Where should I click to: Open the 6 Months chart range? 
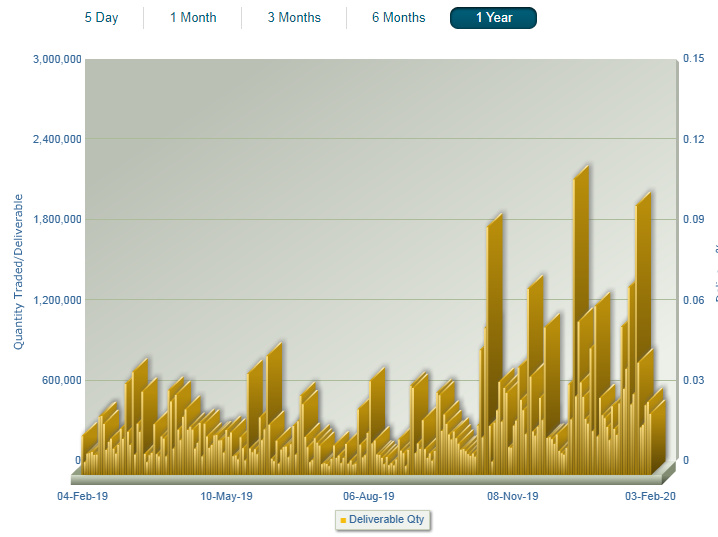[398, 18]
